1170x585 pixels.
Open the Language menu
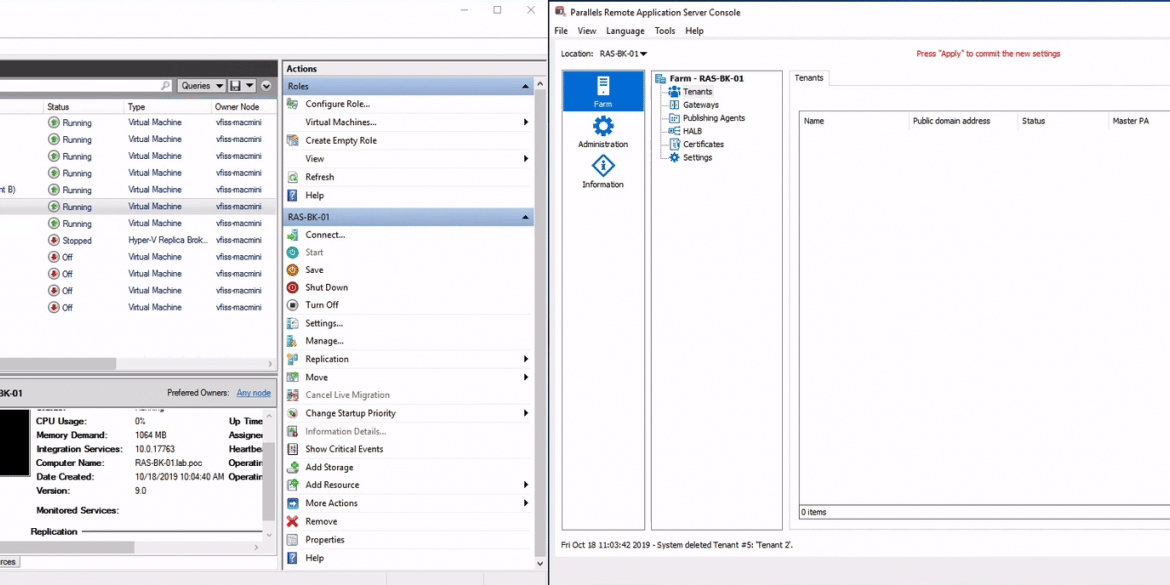(x=625, y=31)
